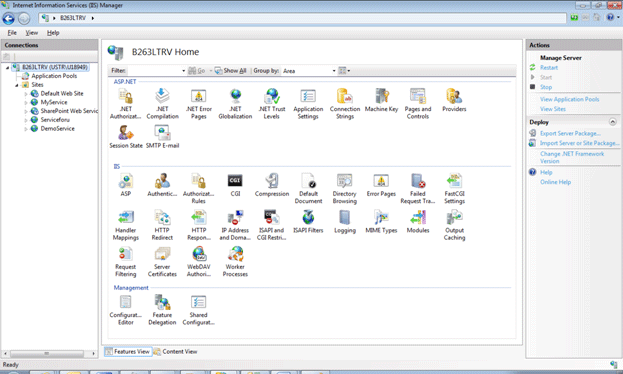Screen dimensions: 623x374
Task: Collapse the Sites tree node
Action: click(x=17, y=85)
